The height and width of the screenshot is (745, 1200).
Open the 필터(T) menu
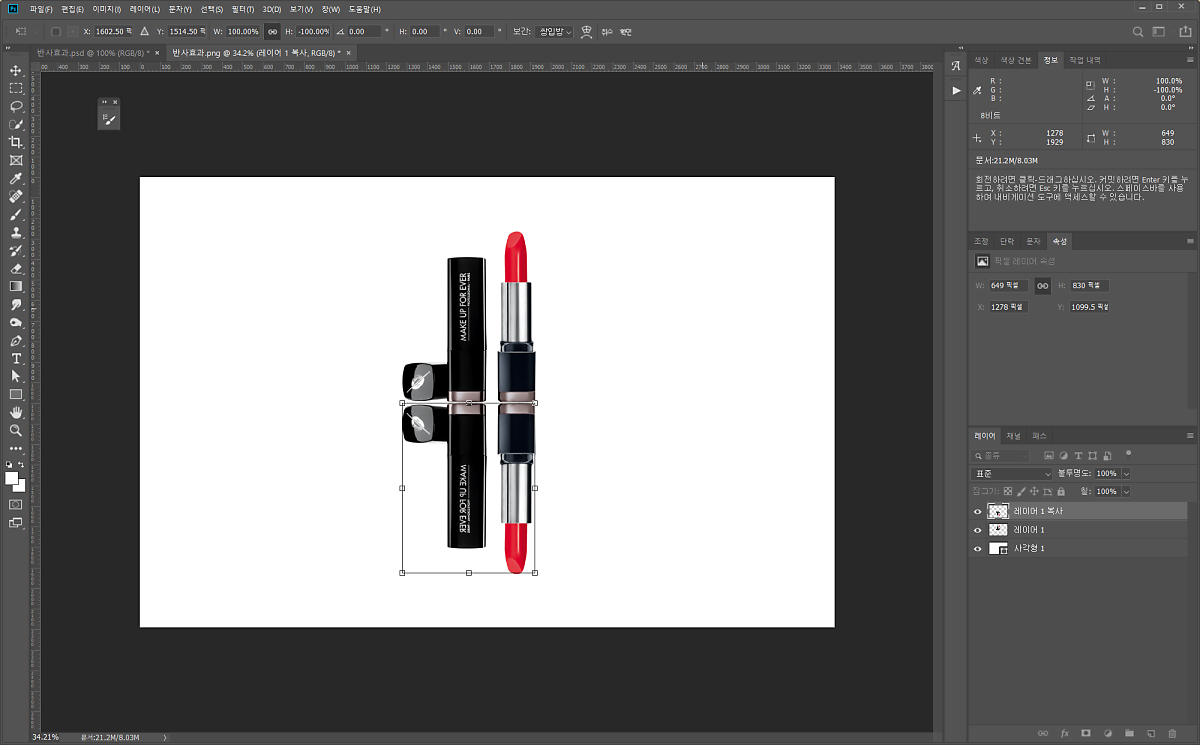pyautogui.click(x=243, y=9)
